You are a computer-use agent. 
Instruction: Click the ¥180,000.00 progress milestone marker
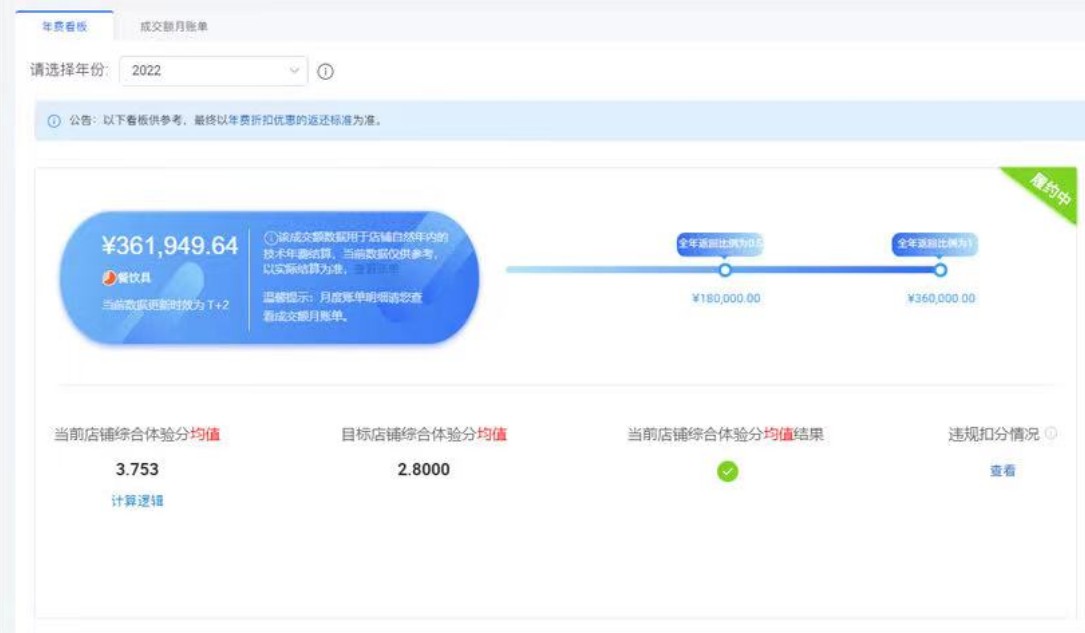pos(725,270)
